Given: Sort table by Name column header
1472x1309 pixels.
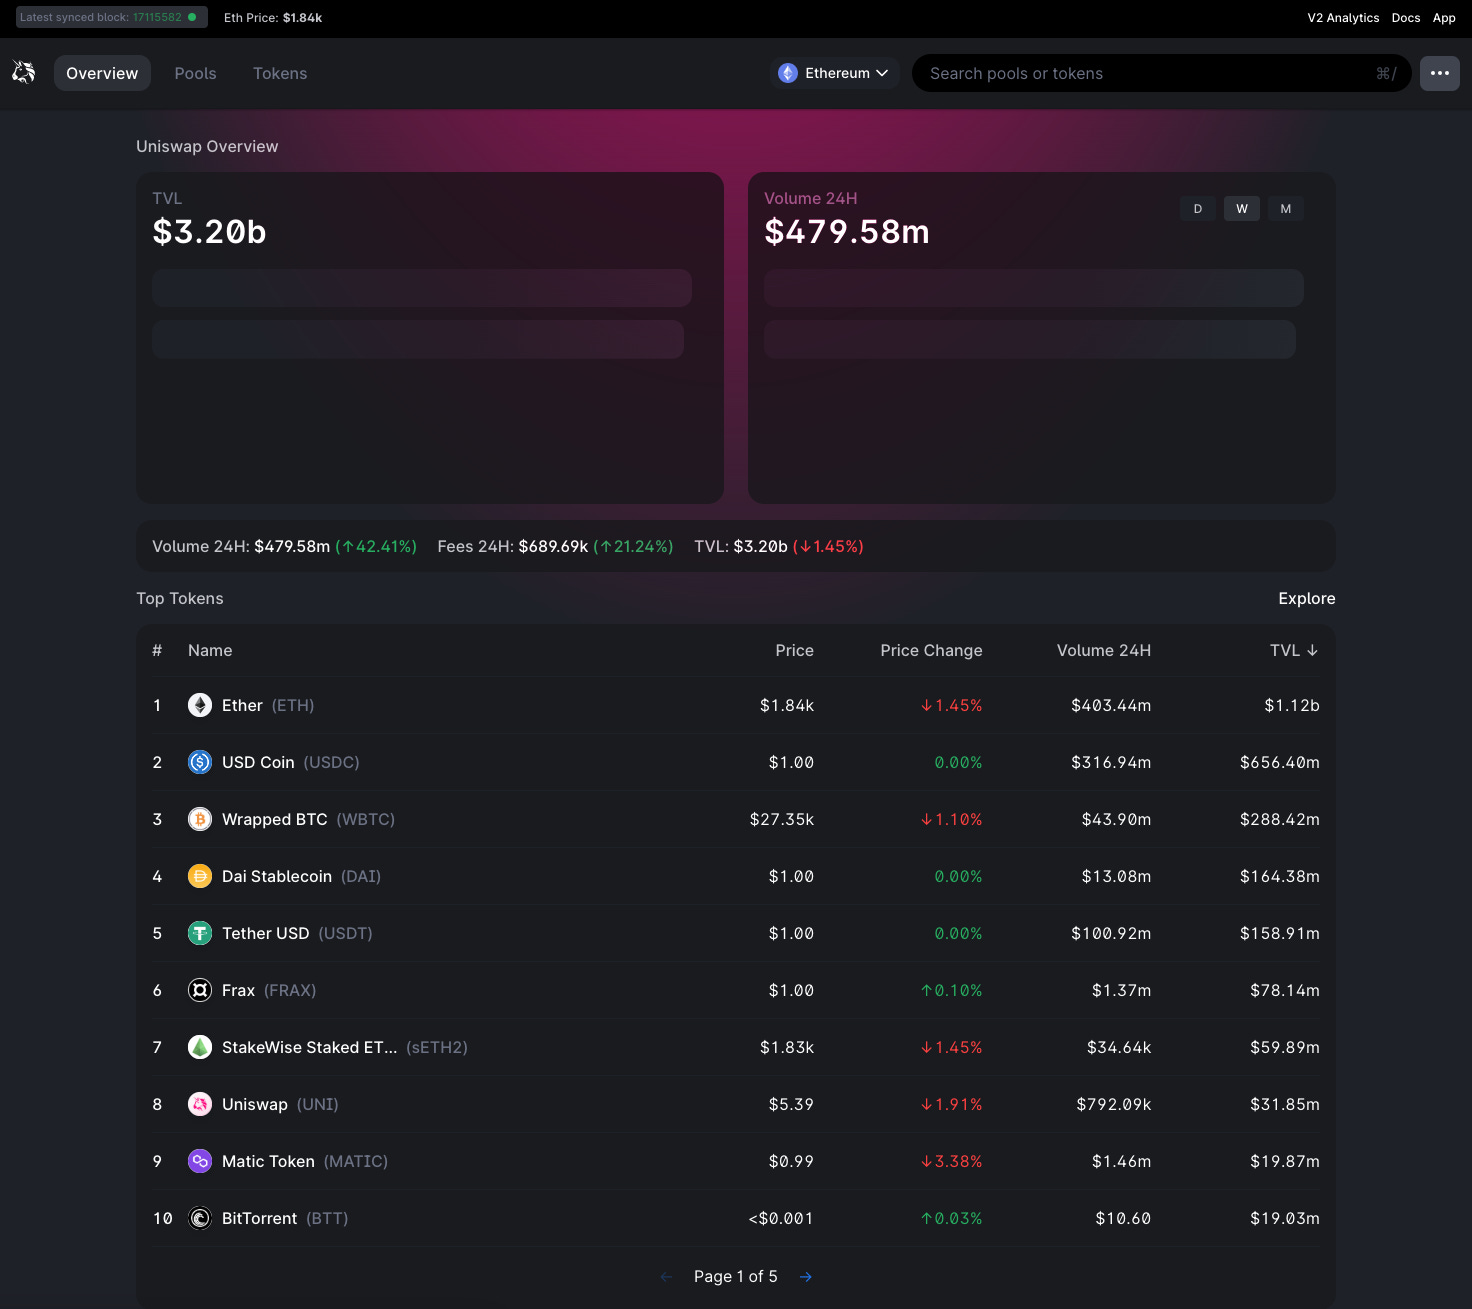Looking at the screenshot, I should pyautogui.click(x=210, y=650).
